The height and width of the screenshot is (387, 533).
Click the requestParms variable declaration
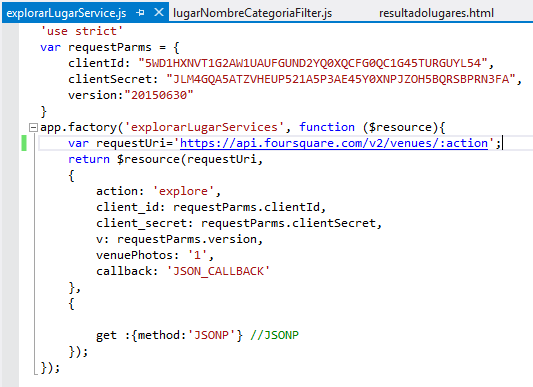[x=109, y=47]
